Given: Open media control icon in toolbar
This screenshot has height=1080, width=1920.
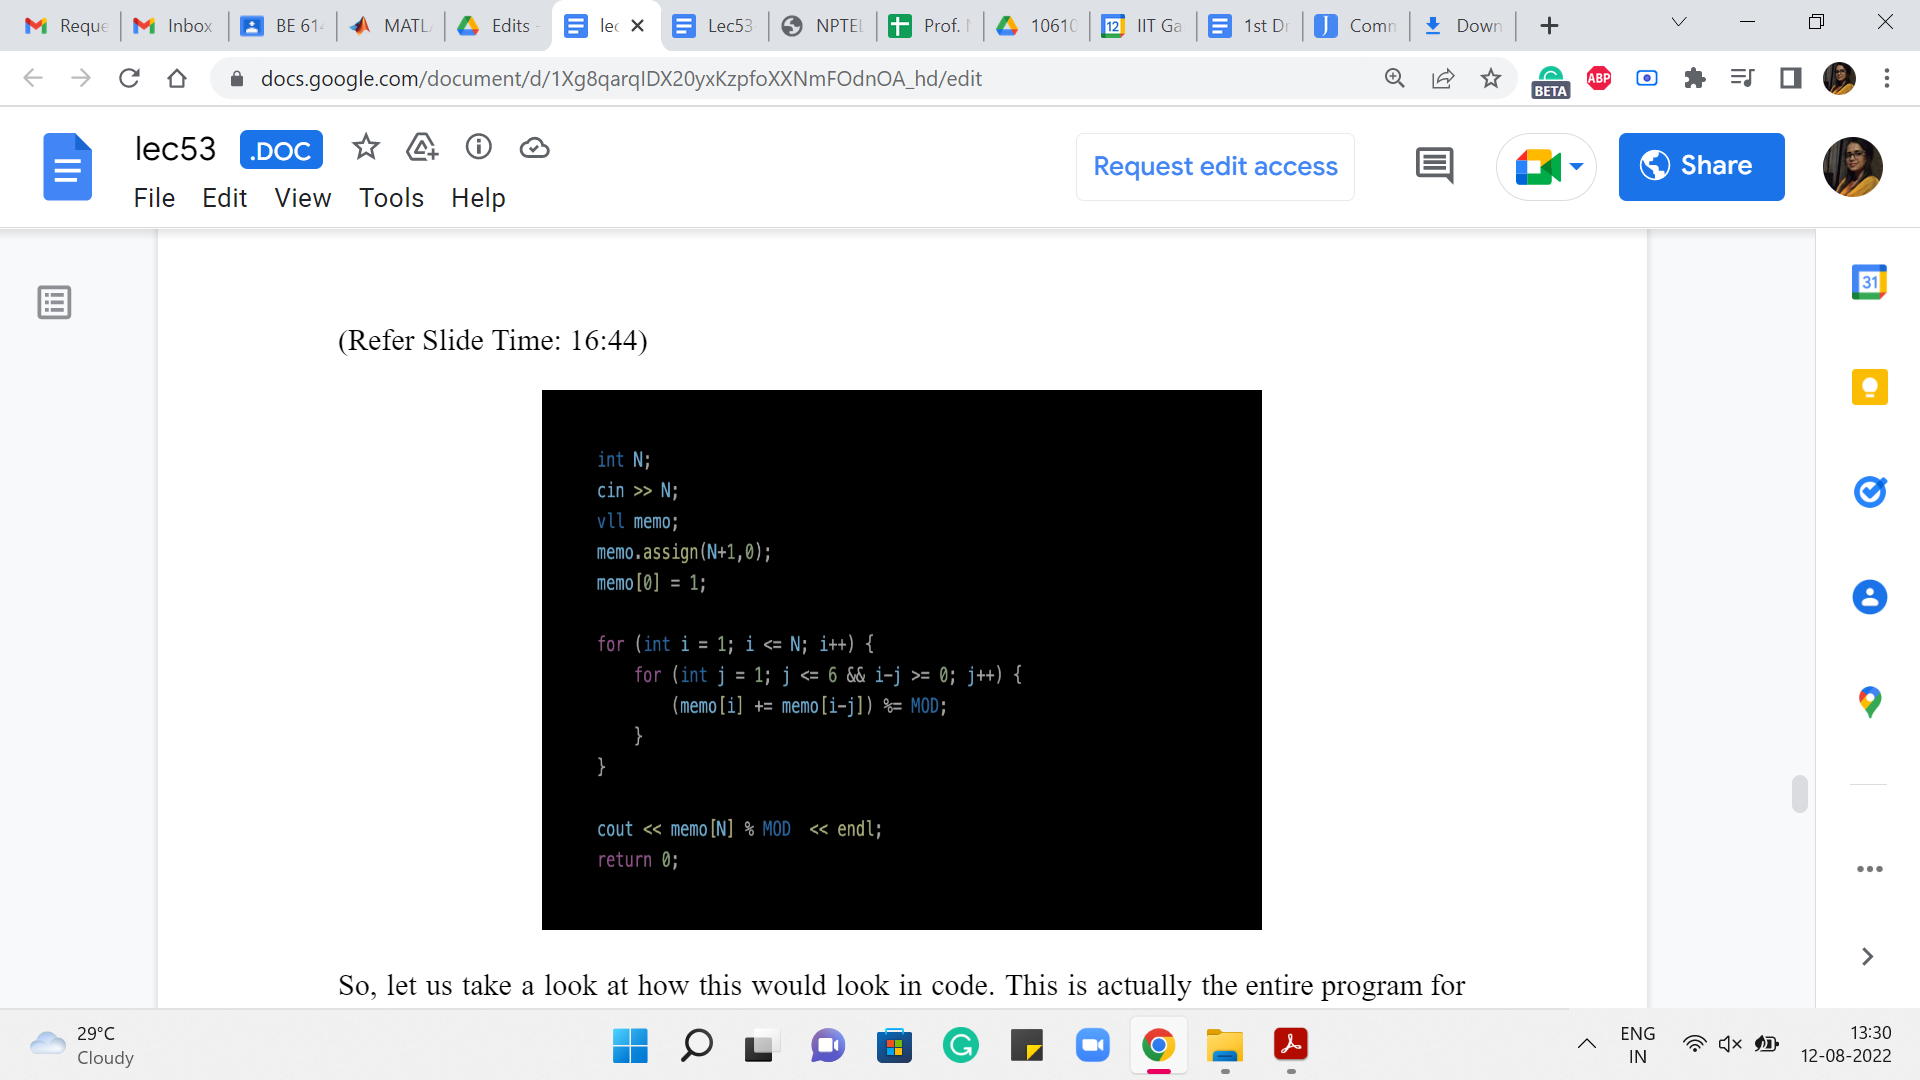Looking at the screenshot, I should coord(1742,78).
